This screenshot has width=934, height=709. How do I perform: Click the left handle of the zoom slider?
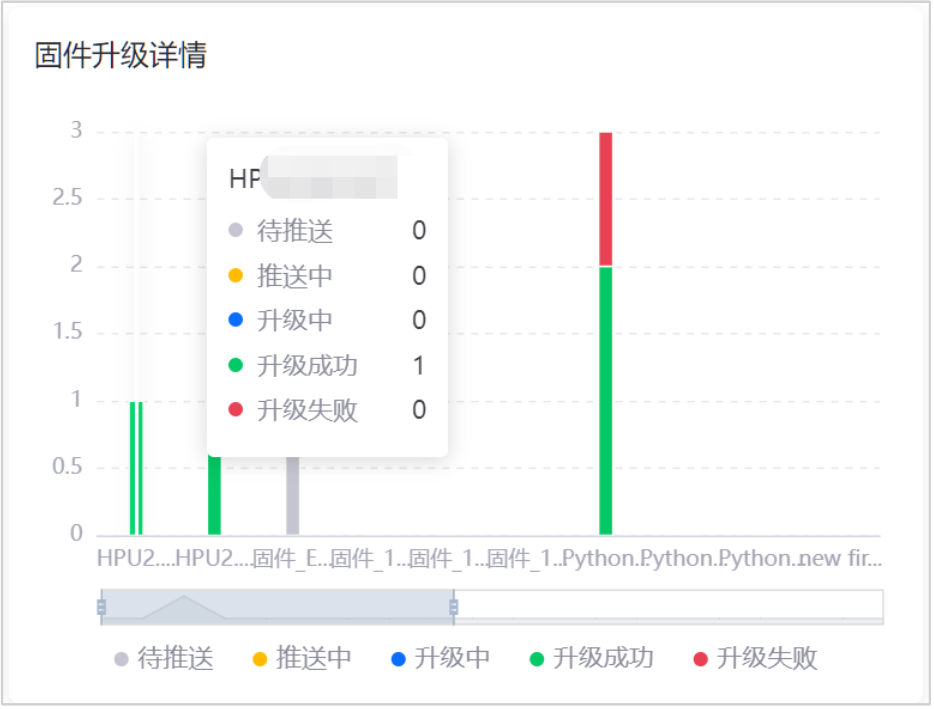[x=101, y=606]
